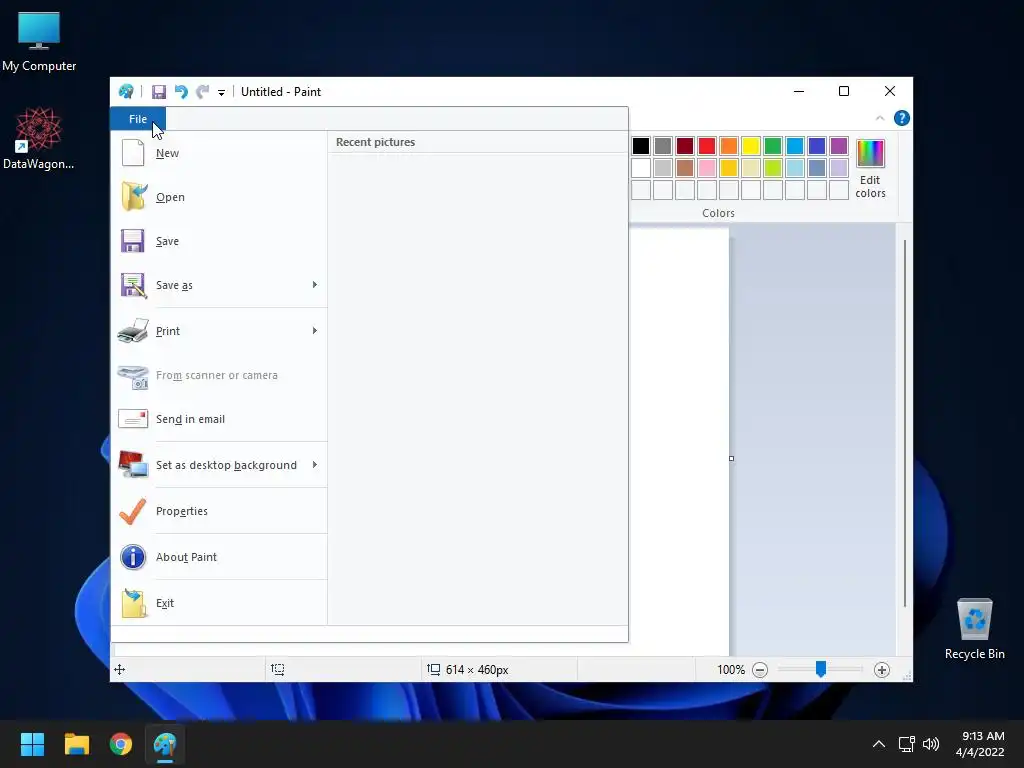Screen dimensions: 1024x768
Task: Select the Recycle Bin desktop icon
Action: pos(974,629)
